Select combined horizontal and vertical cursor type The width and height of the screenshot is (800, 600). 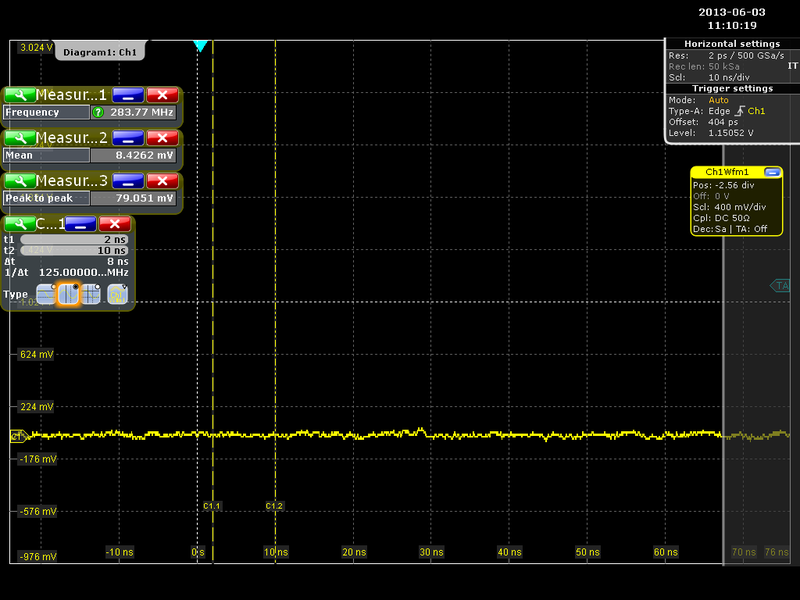pos(91,294)
